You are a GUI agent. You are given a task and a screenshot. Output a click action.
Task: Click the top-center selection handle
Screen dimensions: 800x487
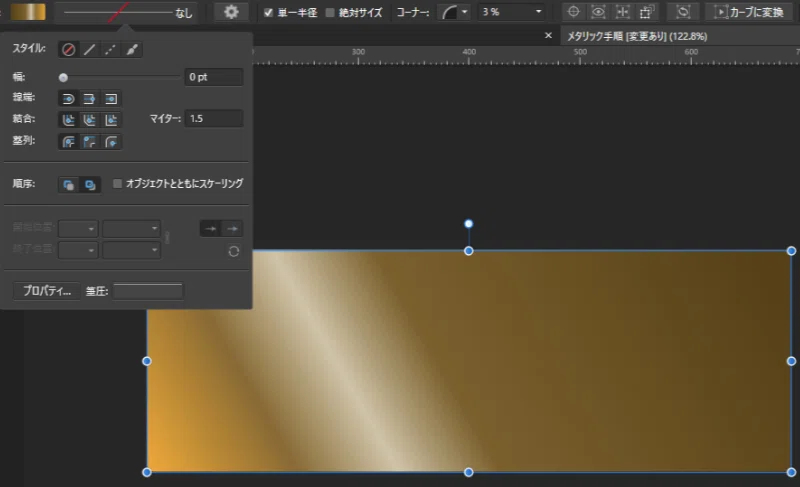tap(468, 251)
